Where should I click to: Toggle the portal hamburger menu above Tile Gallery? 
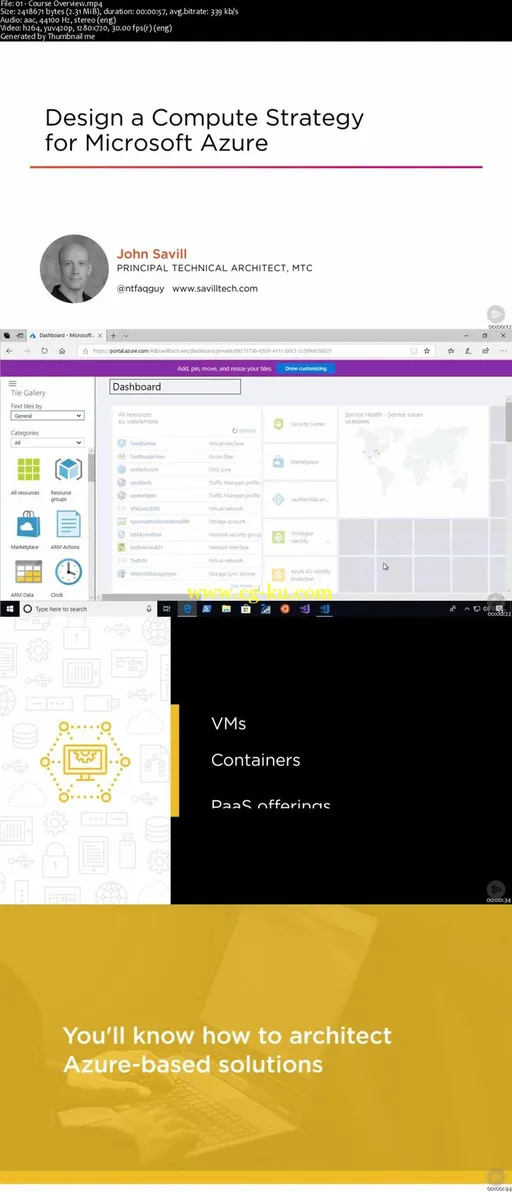[x=13, y=384]
